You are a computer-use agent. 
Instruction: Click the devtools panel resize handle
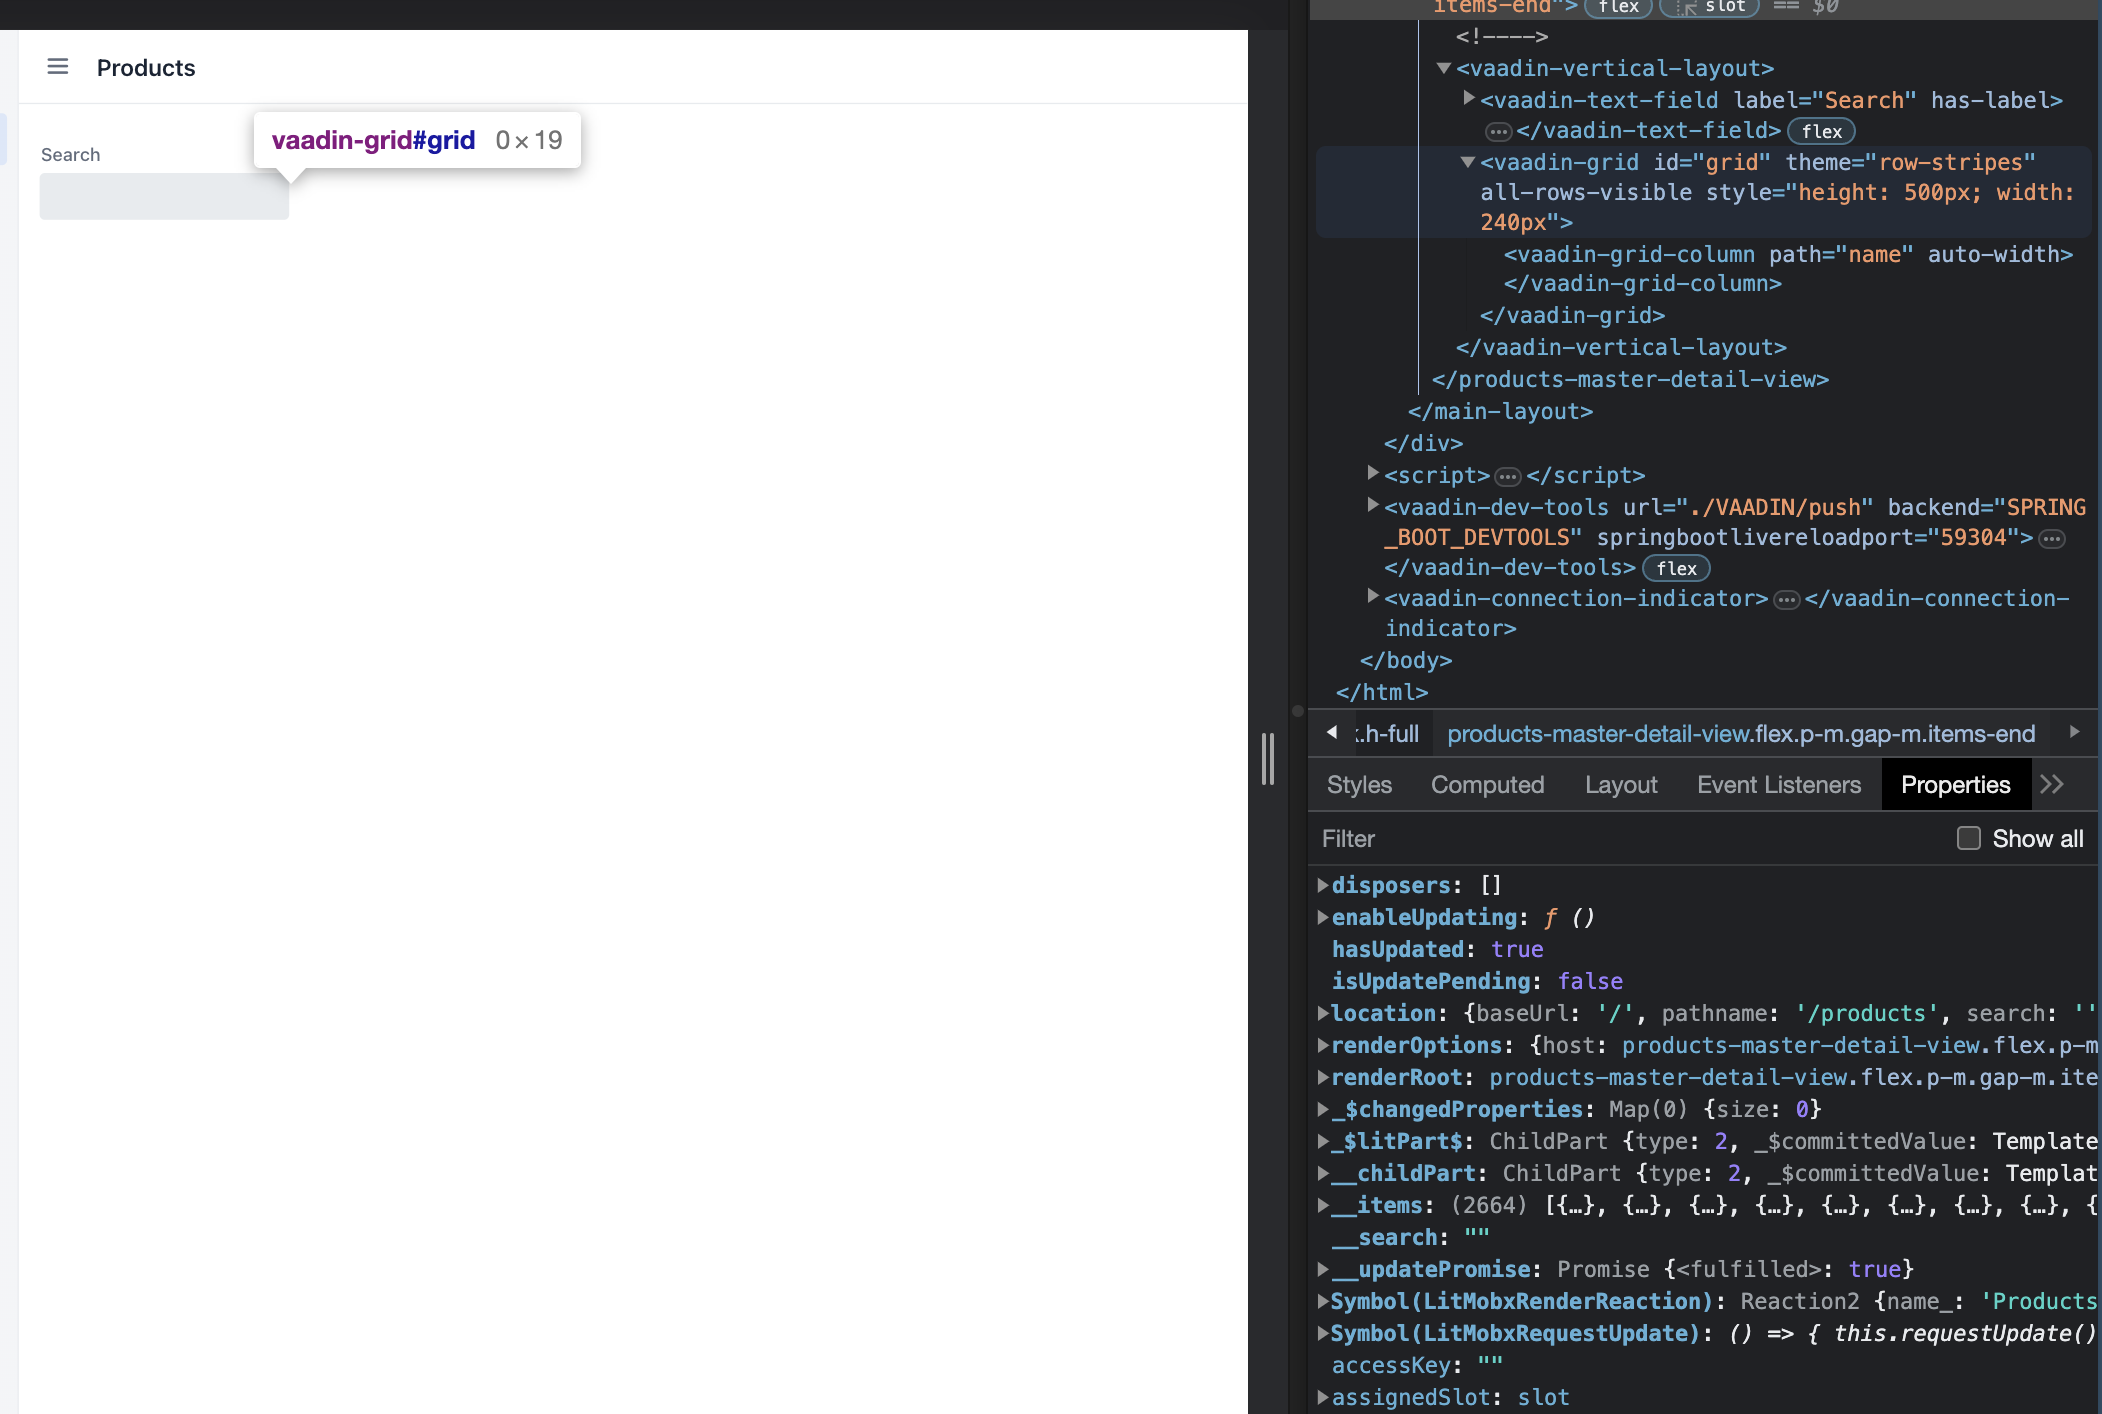[x=1268, y=758]
